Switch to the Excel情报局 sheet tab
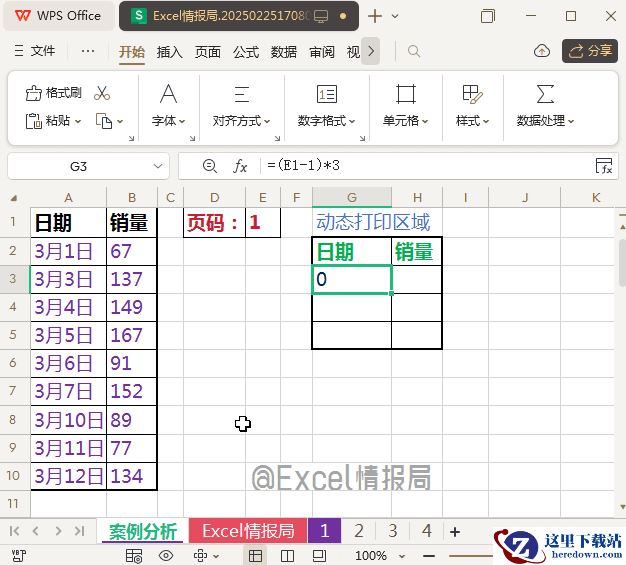 click(x=248, y=531)
